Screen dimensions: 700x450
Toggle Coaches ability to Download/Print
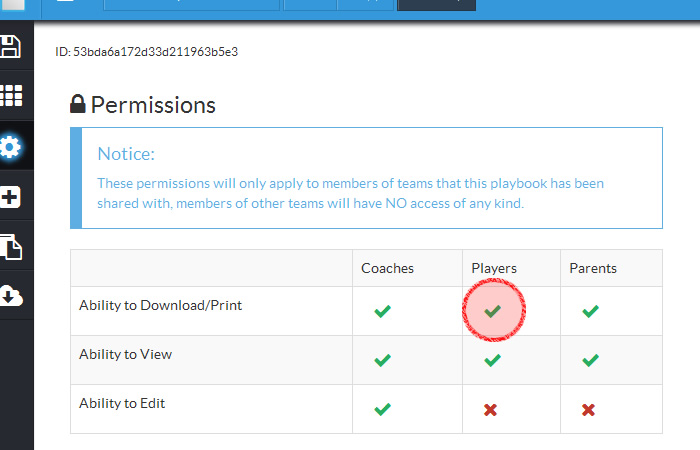tap(382, 312)
